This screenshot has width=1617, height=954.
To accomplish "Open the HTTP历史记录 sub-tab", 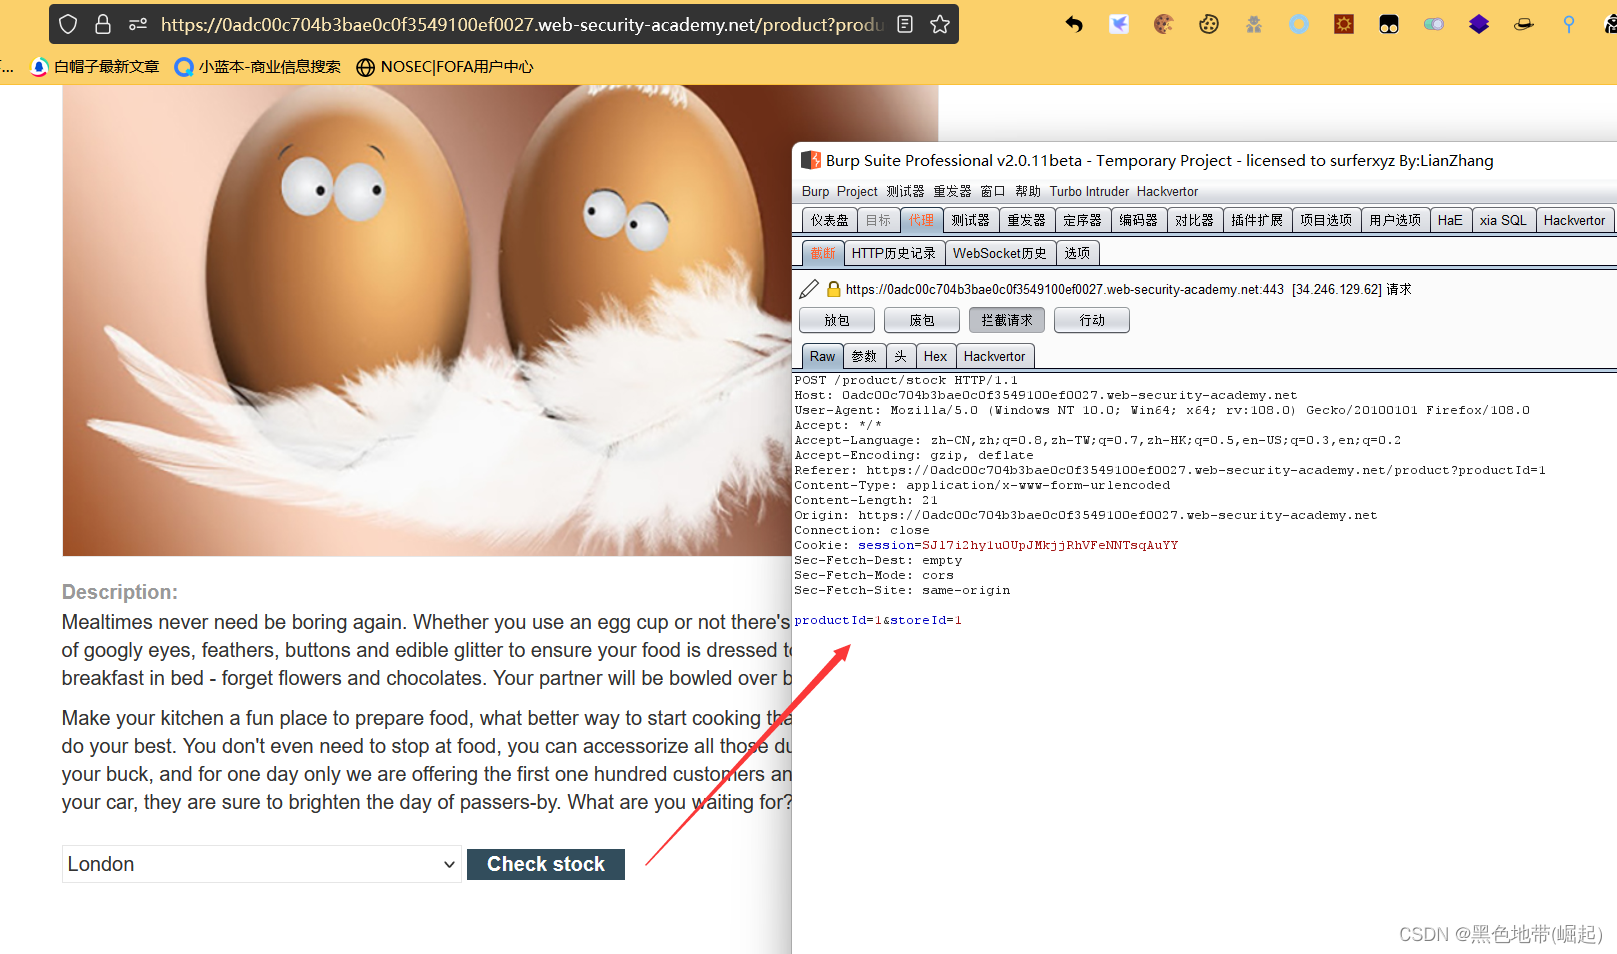I will [x=894, y=253].
